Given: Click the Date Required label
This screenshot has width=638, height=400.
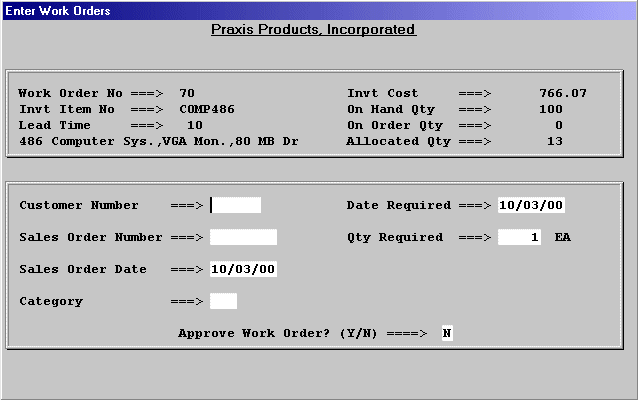Looking at the screenshot, I should [399, 205].
